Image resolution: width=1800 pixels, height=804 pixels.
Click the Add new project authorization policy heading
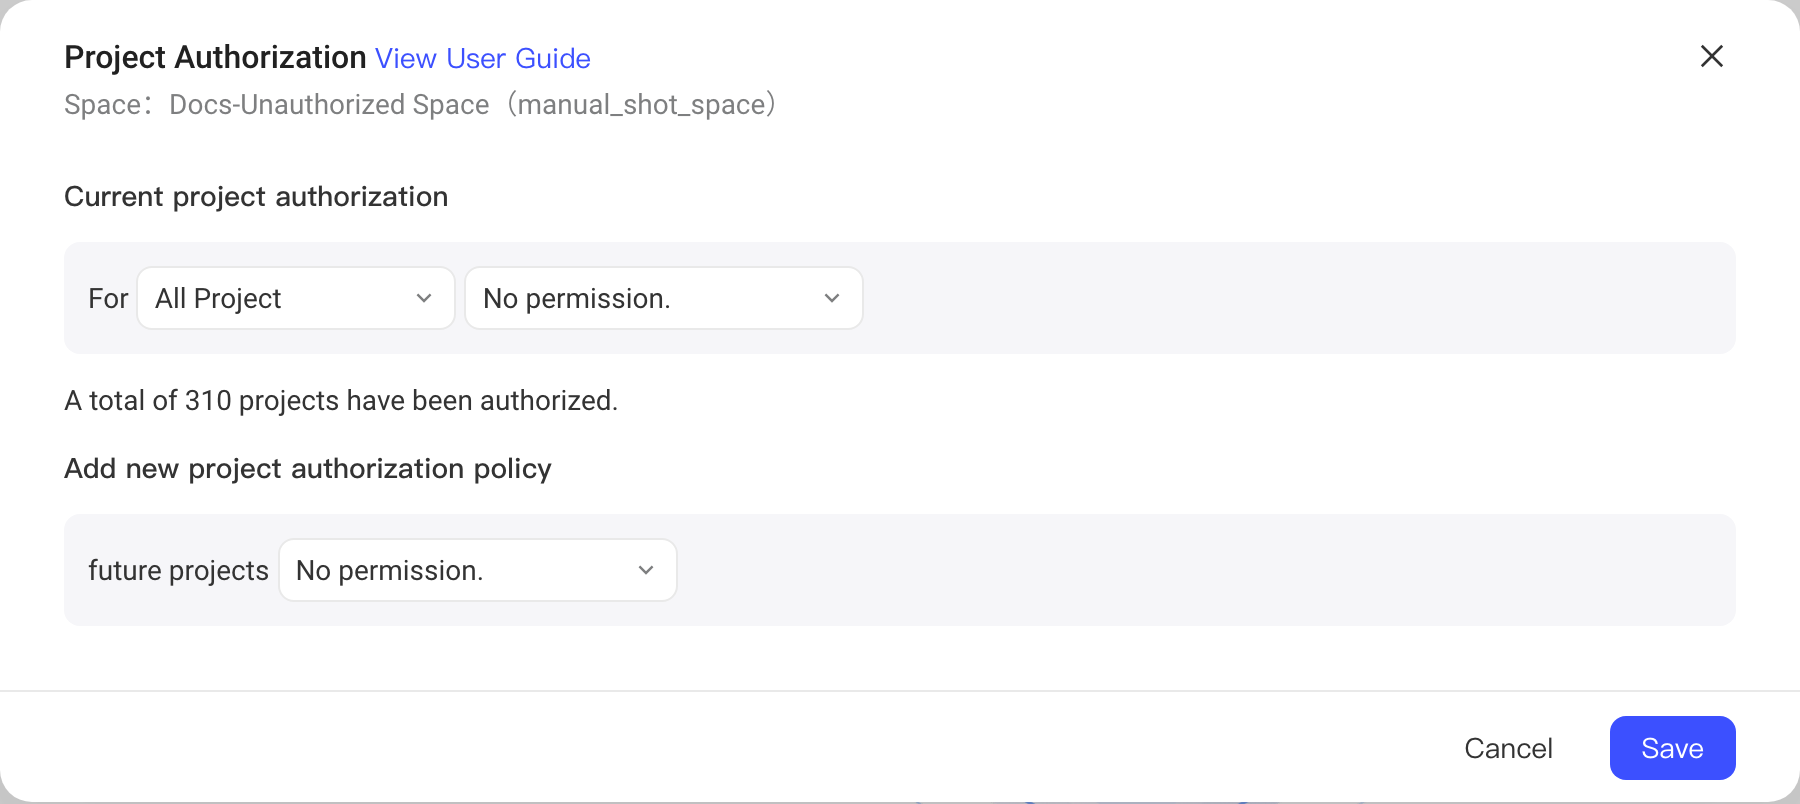pyautogui.click(x=308, y=468)
